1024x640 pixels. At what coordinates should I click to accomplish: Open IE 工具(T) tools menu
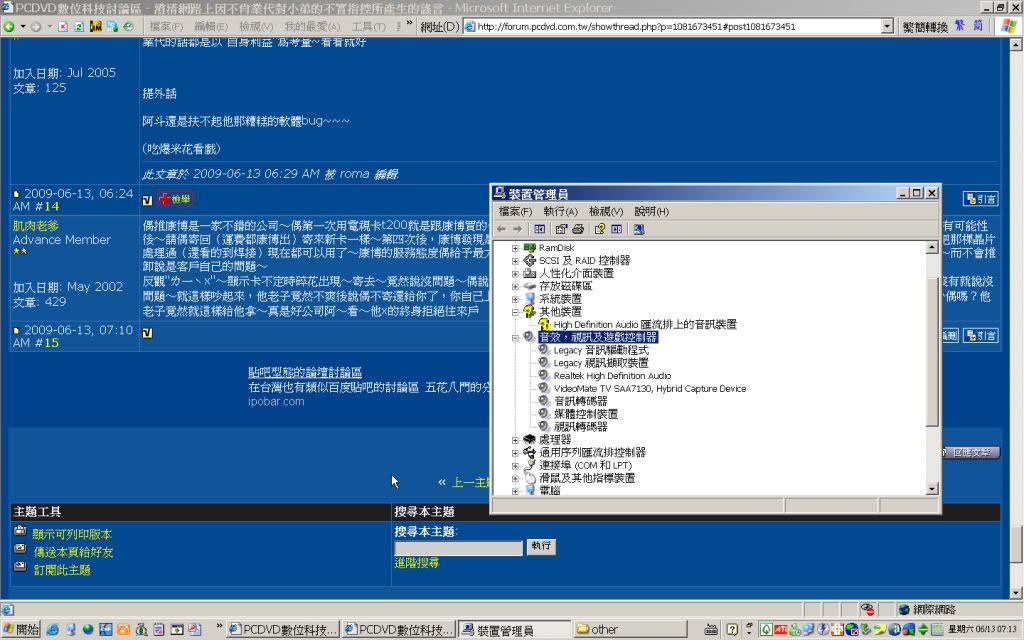click(x=369, y=27)
